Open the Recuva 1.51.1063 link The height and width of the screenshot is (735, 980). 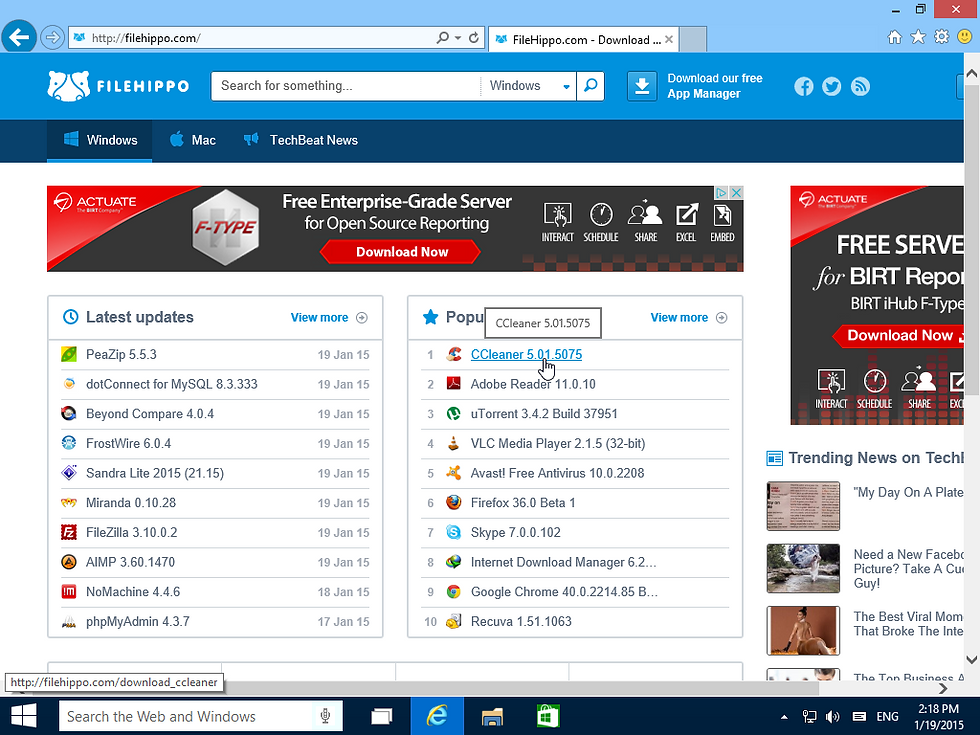(x=521, y=621)
